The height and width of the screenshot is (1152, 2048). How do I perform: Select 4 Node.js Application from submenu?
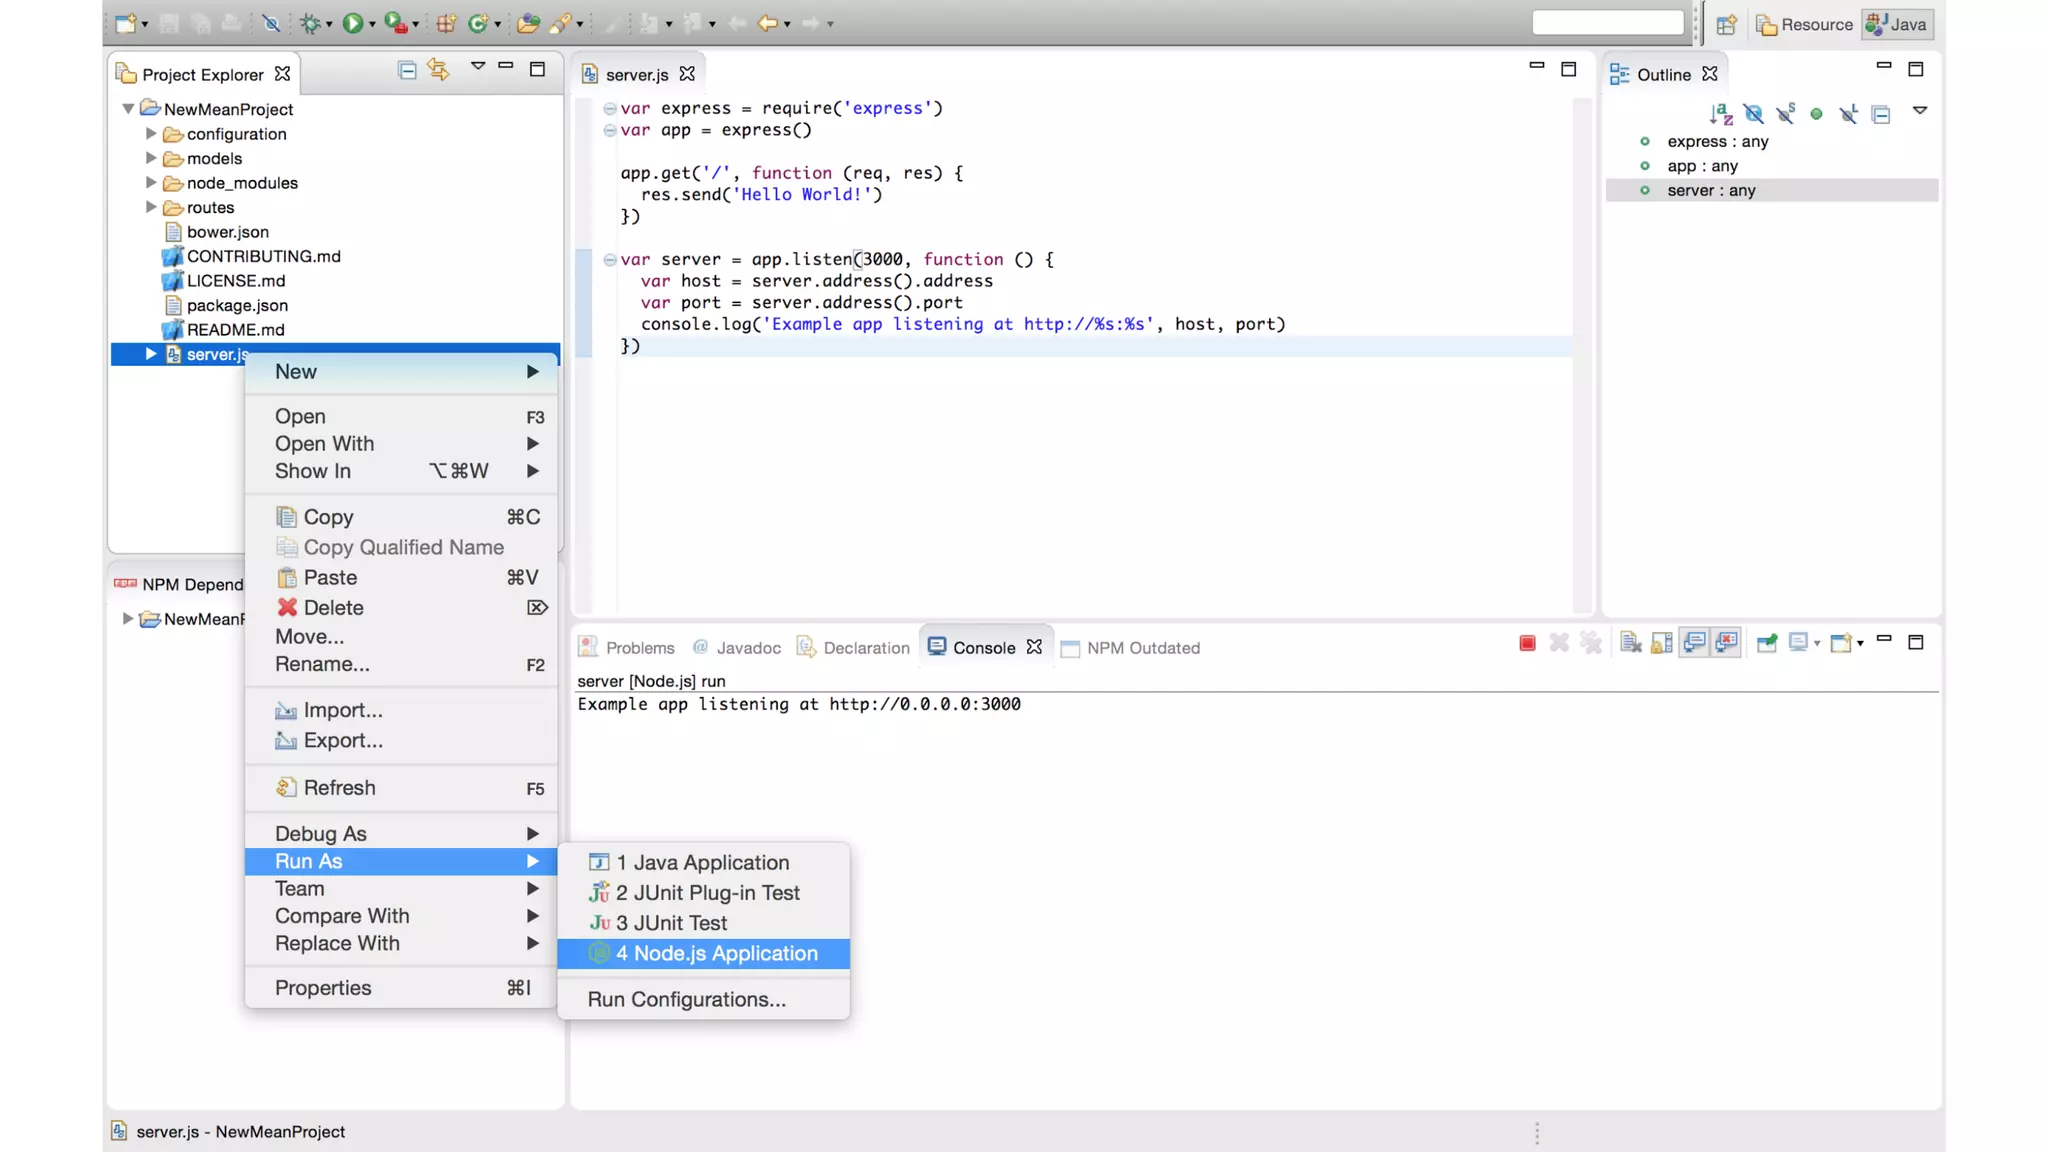point(716,953)
